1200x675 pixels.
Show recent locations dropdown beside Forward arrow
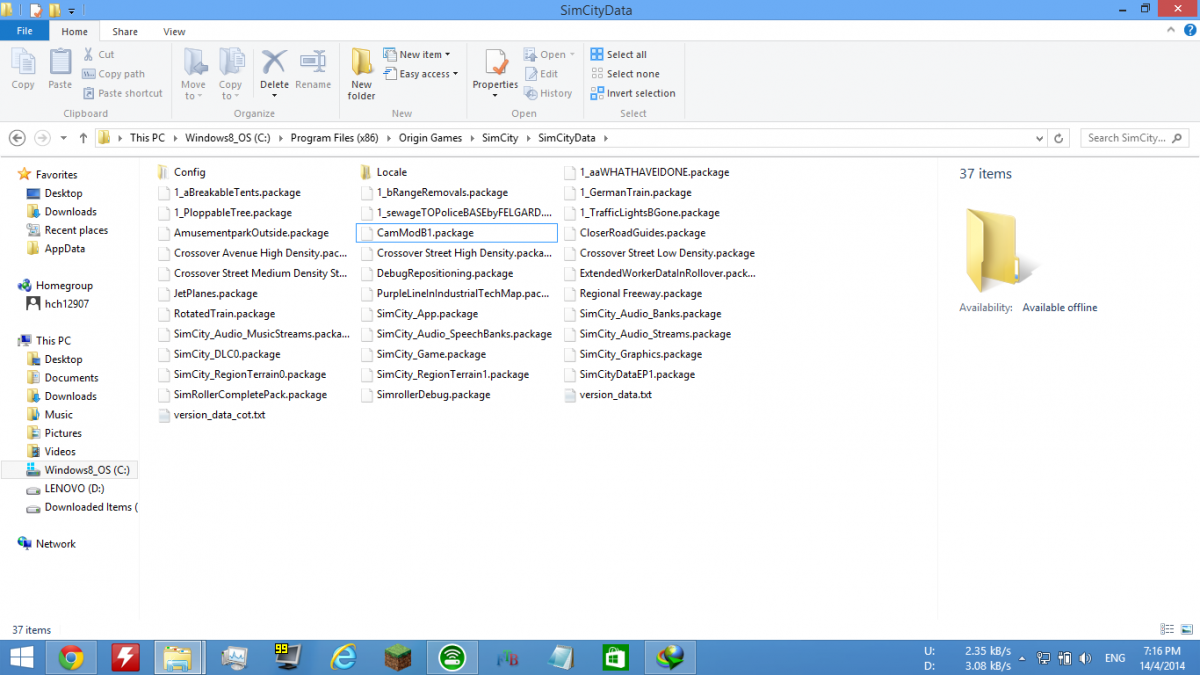click(64, 138)
